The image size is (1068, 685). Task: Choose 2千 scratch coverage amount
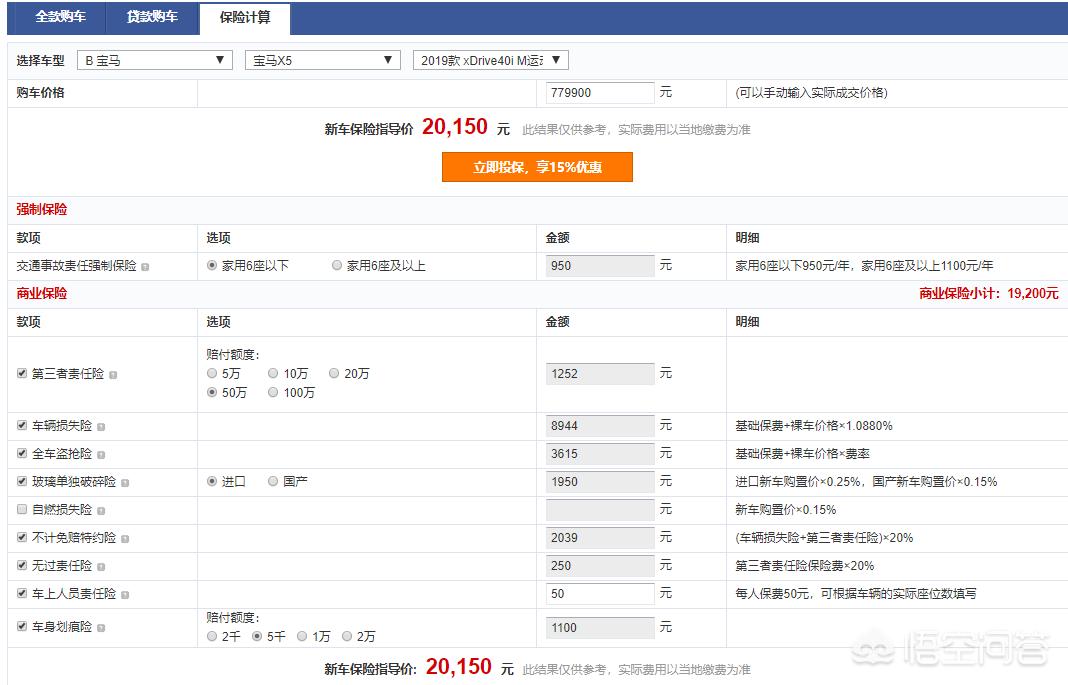(x=212, y=636)
